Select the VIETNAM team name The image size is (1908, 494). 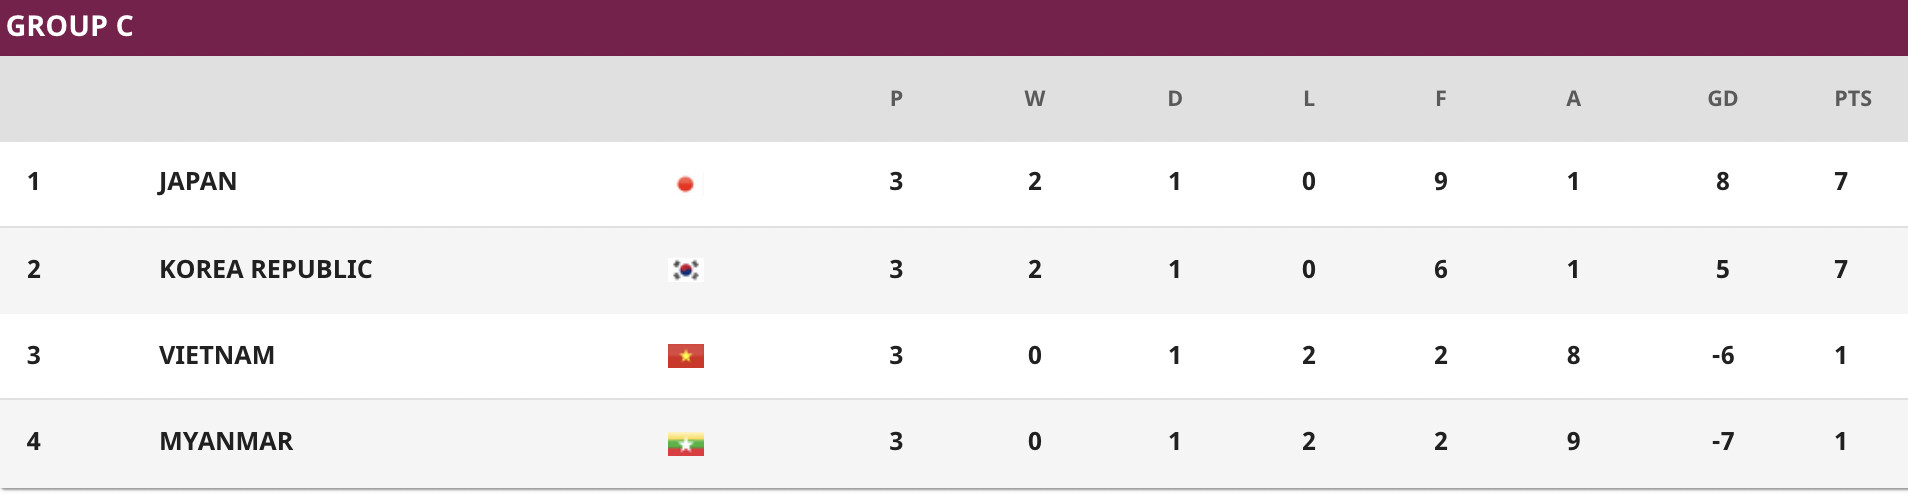coord(217,355)
